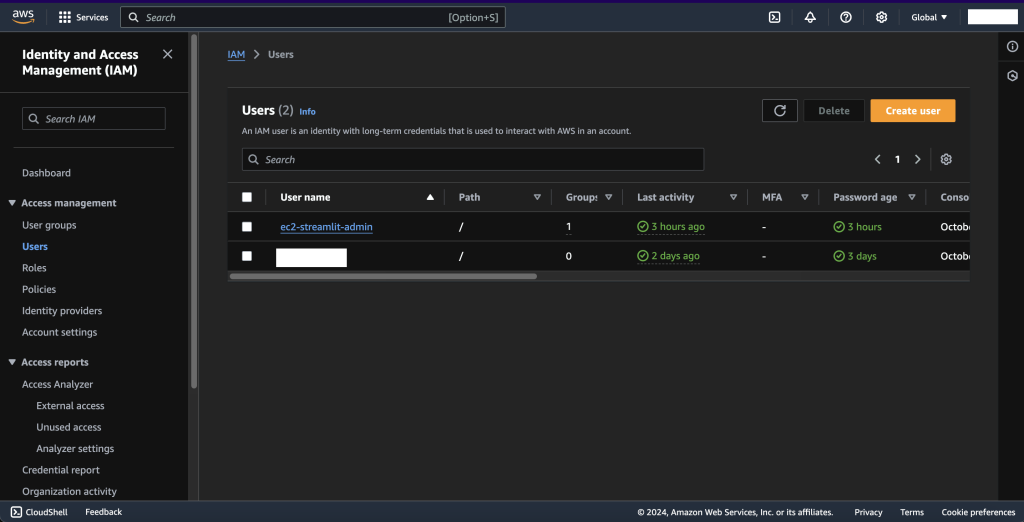Open Organization activity in the sidebar
Screen dimensions: 1024x522
(69, 491)
